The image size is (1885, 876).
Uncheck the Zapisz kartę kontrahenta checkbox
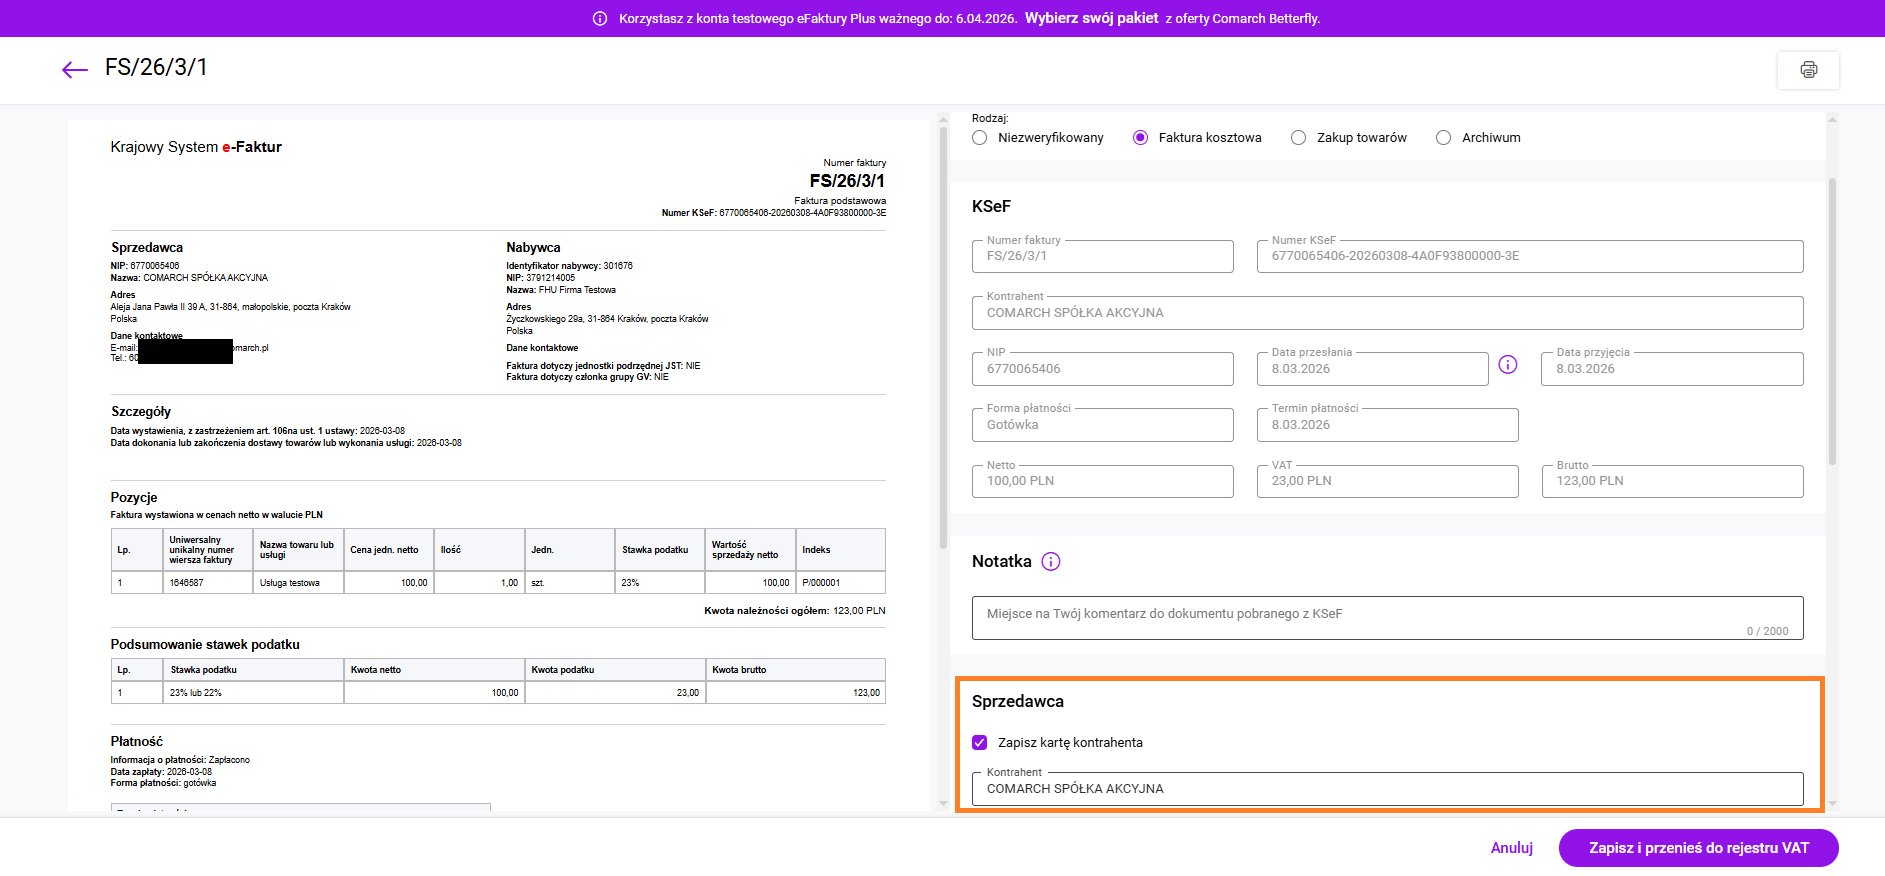(980, 743)
